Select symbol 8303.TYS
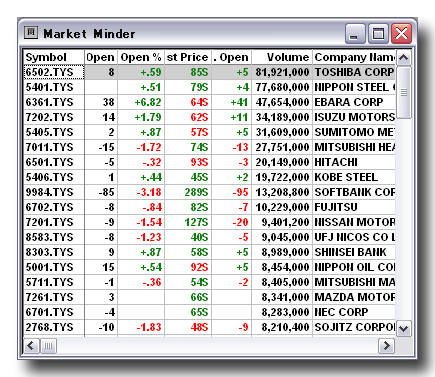Viewport: 435px width, 377px height. 49,252
